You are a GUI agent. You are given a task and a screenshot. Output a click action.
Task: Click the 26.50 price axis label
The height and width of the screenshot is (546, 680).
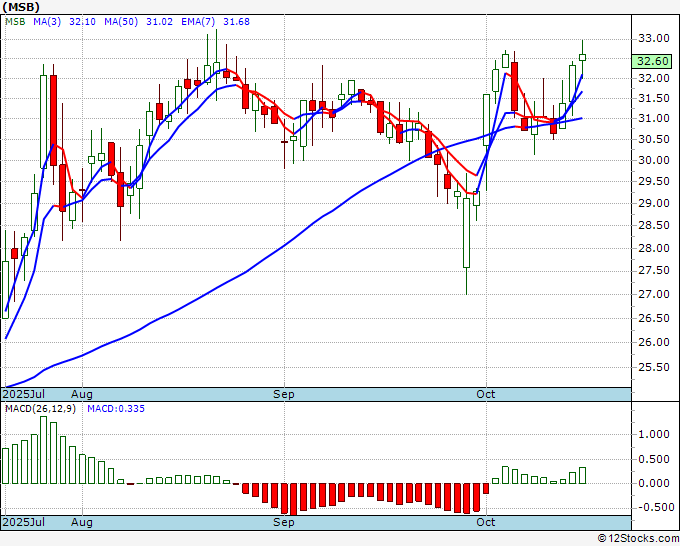click(654, 318)
